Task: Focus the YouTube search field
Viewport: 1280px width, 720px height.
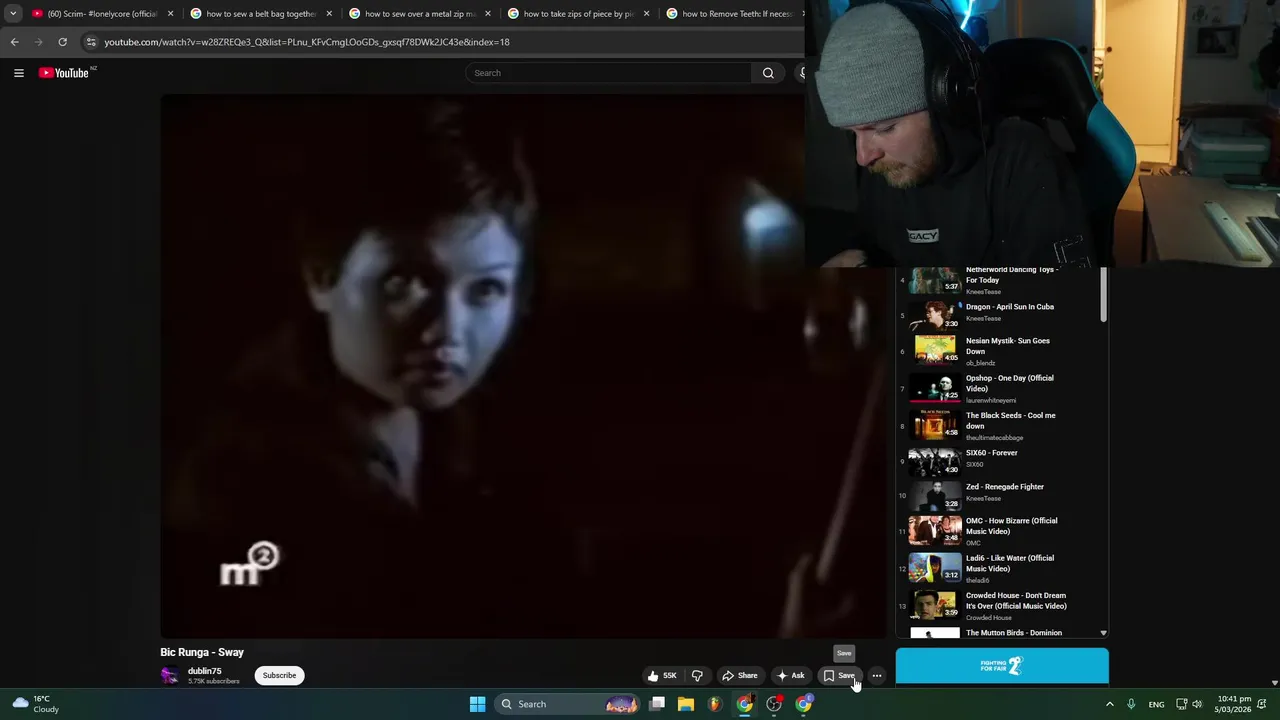Action: tap(609, 73)
